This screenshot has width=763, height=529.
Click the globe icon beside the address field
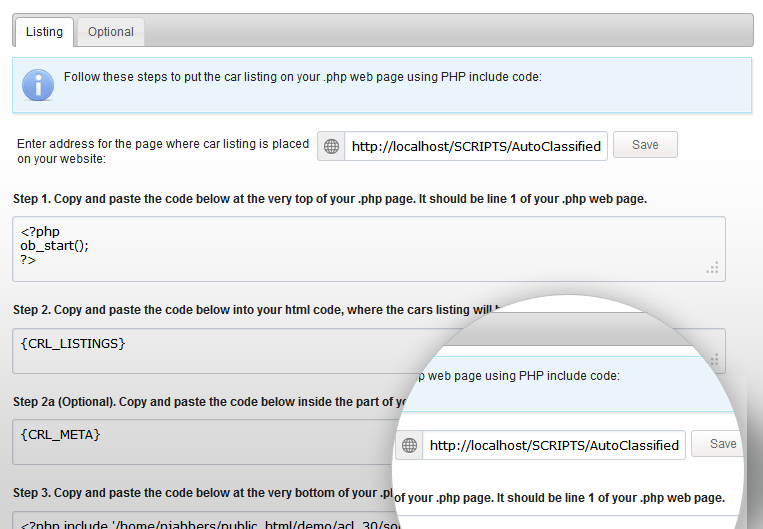(x=331, y=146)
